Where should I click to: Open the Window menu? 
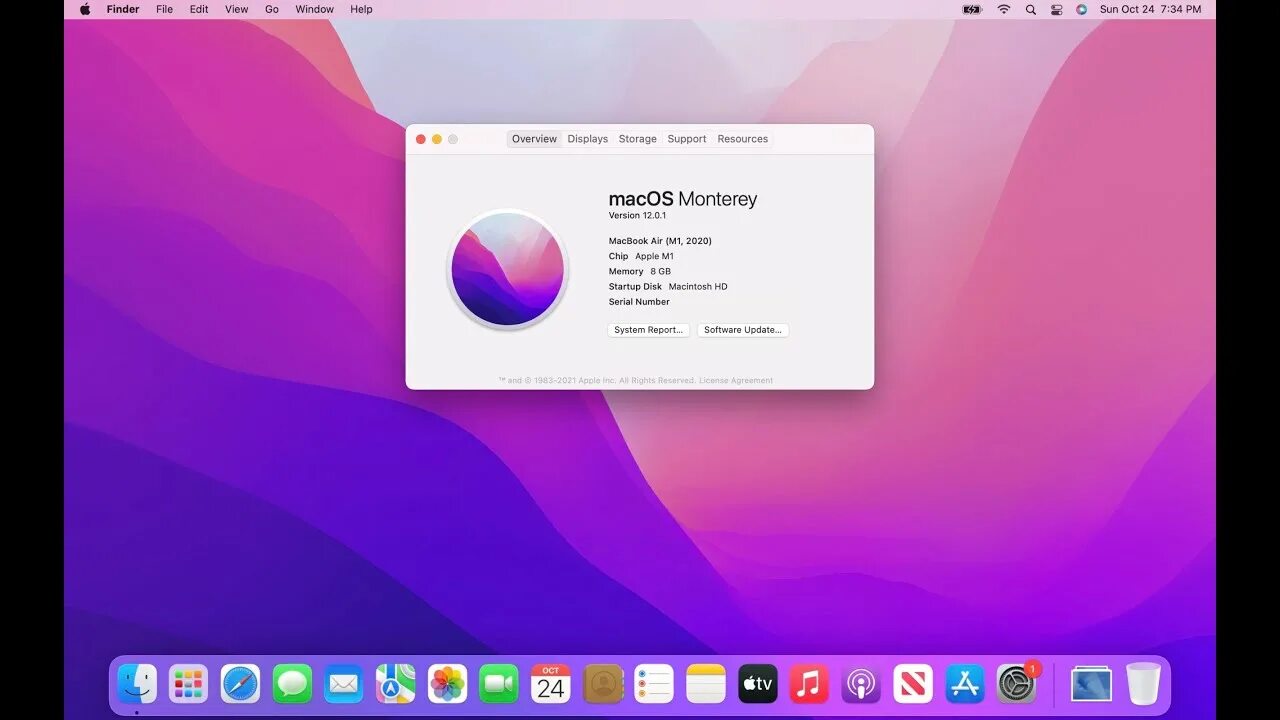point(314,9)
